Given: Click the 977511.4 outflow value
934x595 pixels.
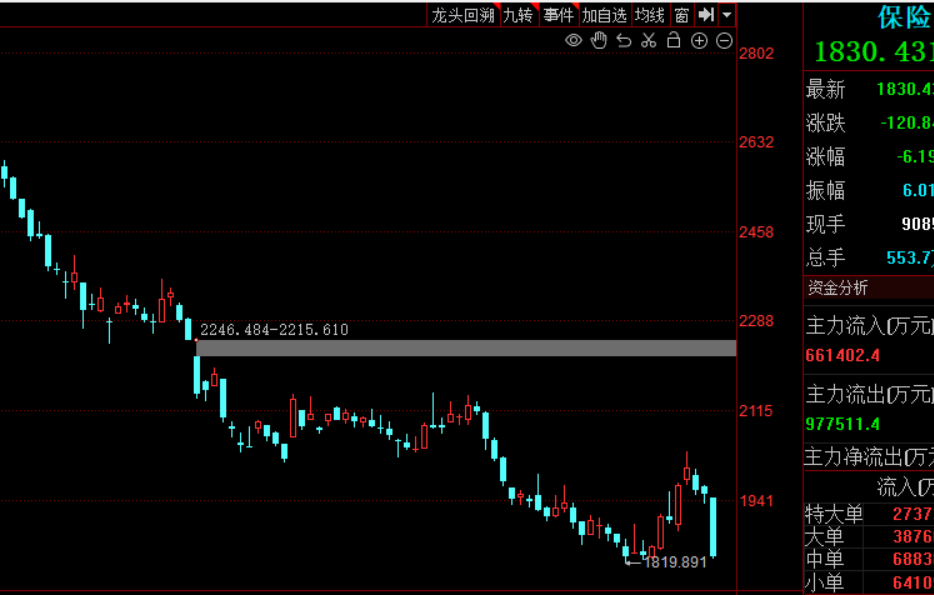Looking at the screenshot, I should [x=842, y=424].
